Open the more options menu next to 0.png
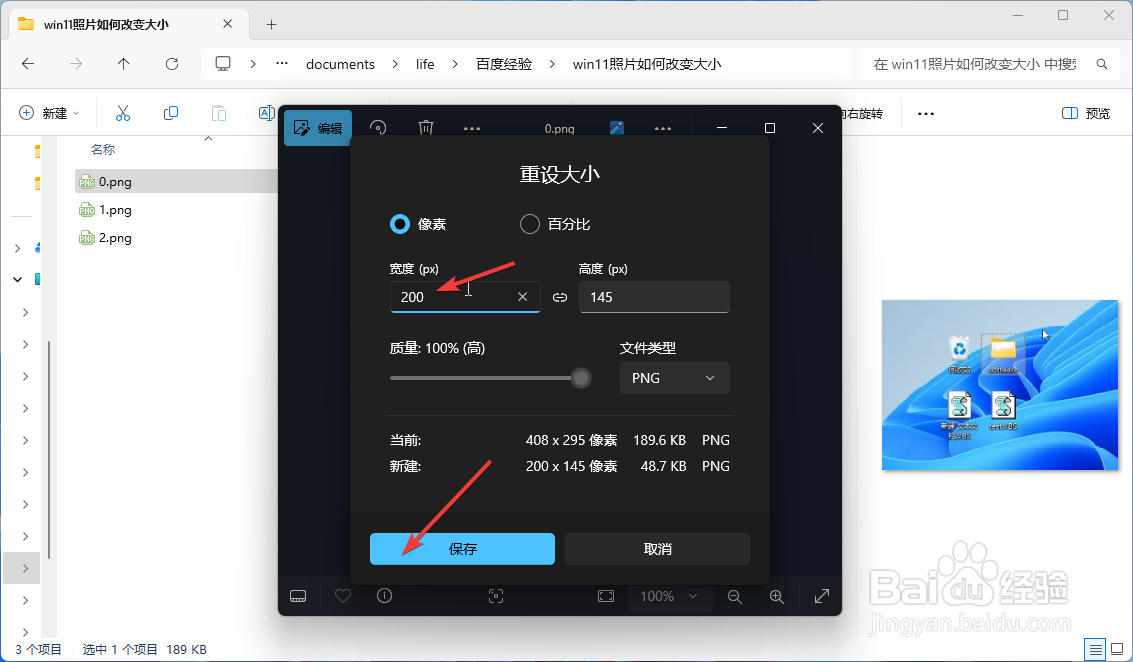This screenshot has height=662, width=1133. 471,127
